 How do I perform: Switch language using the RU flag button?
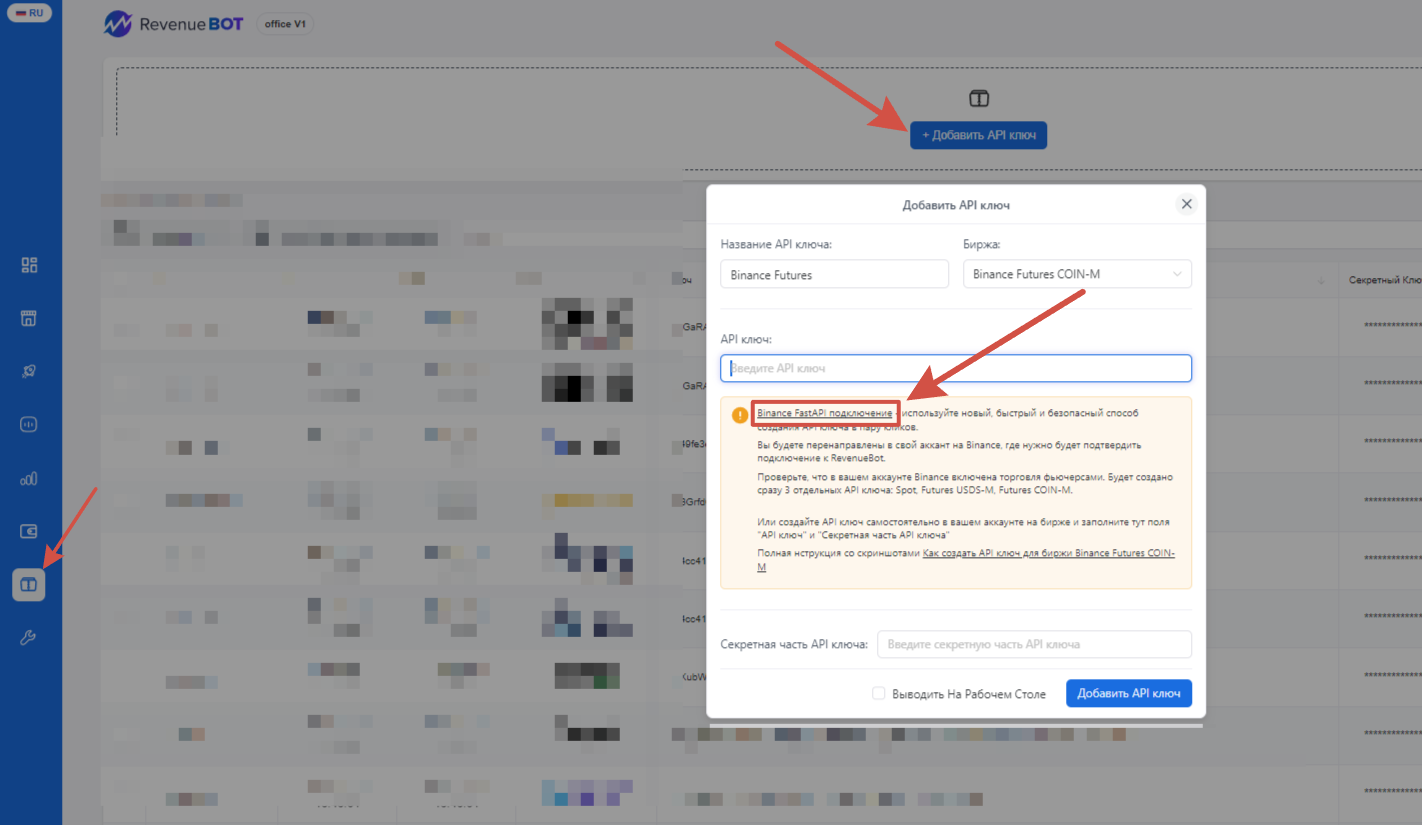29,13
